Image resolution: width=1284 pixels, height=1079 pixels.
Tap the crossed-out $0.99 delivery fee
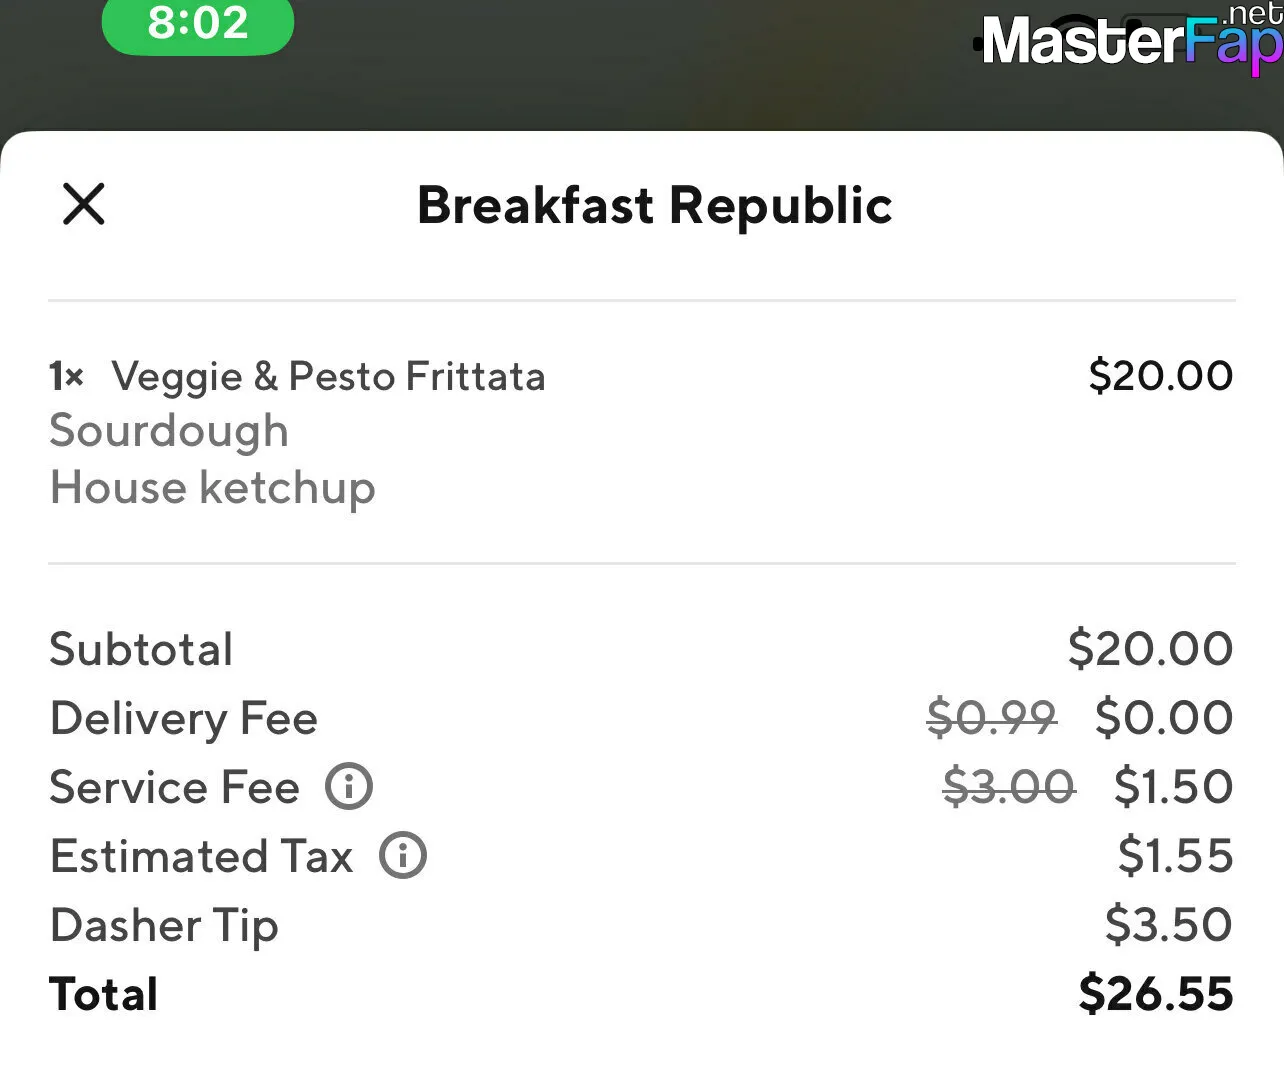(992, 717)
